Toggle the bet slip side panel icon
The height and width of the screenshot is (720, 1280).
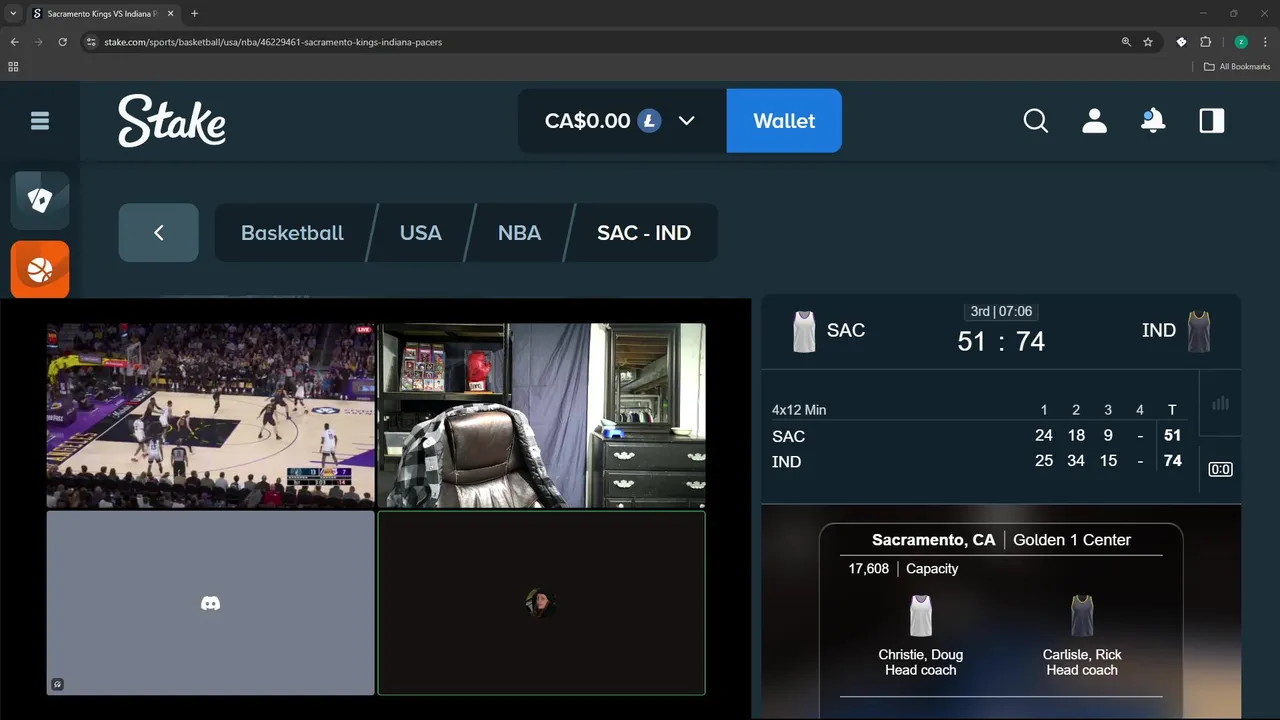[x=1212, y=121]
